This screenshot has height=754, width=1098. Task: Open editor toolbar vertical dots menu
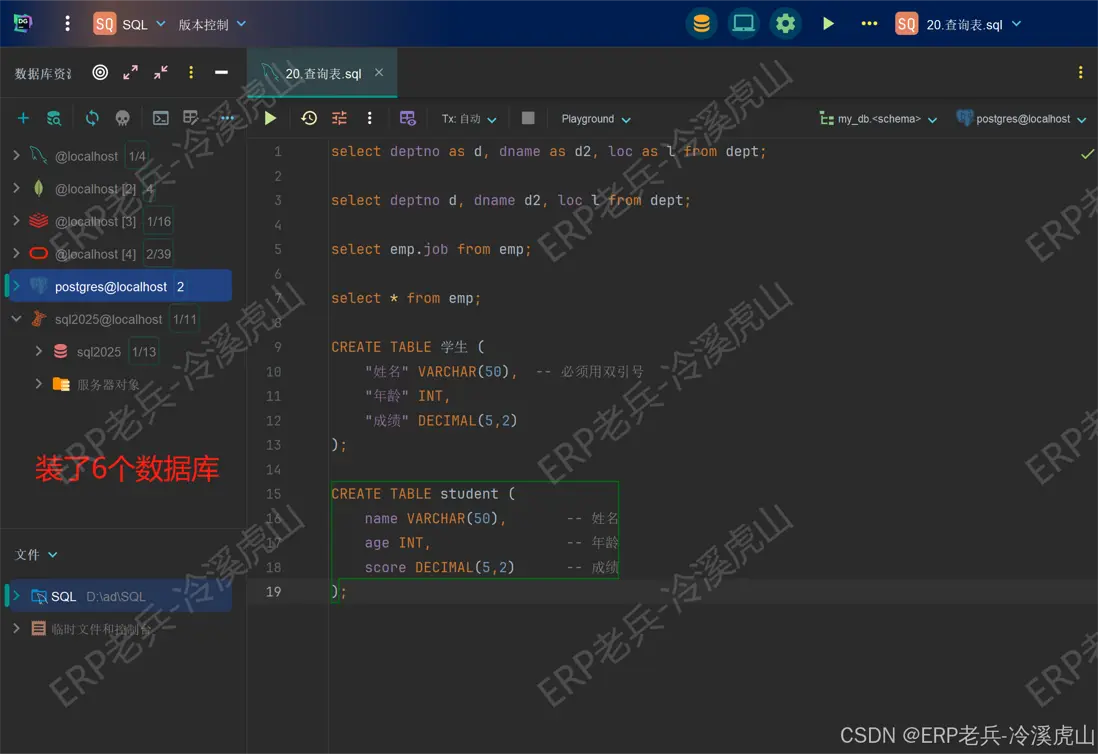370,118
